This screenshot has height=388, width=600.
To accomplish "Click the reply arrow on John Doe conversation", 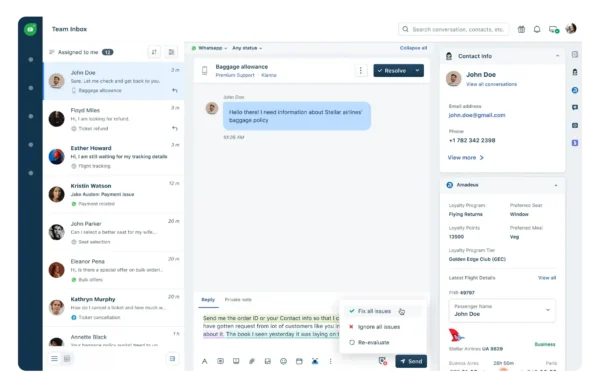I will (x=175, y=90).
